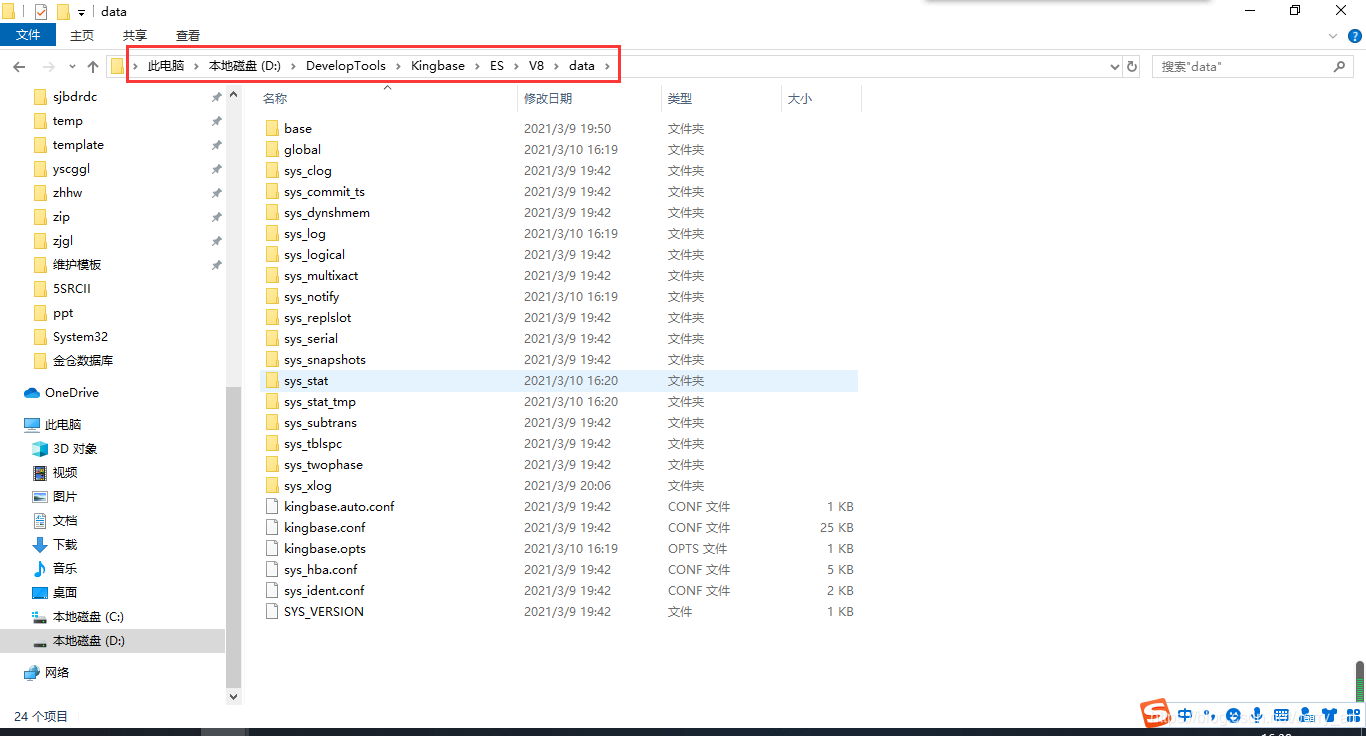Open breadcrumb chevron after DevelopTools

(x=398, y=66)
